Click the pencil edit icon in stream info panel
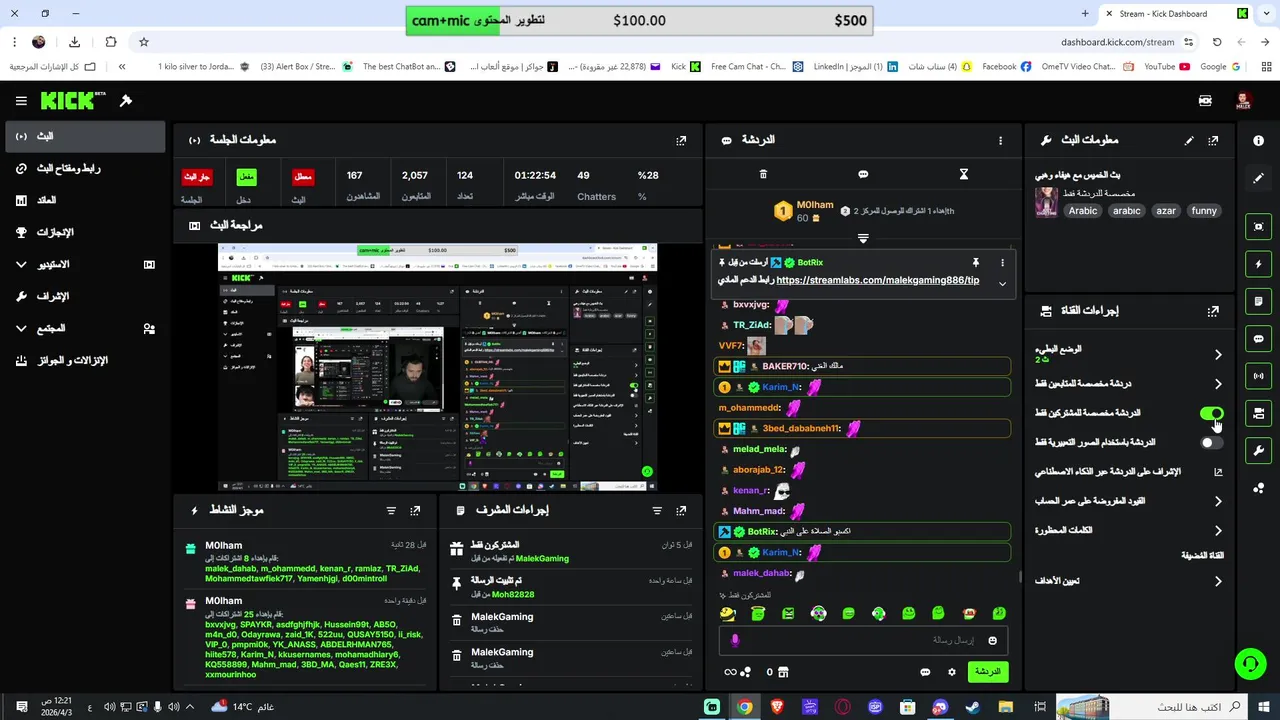The image size is (1280, 720). 1189,141
